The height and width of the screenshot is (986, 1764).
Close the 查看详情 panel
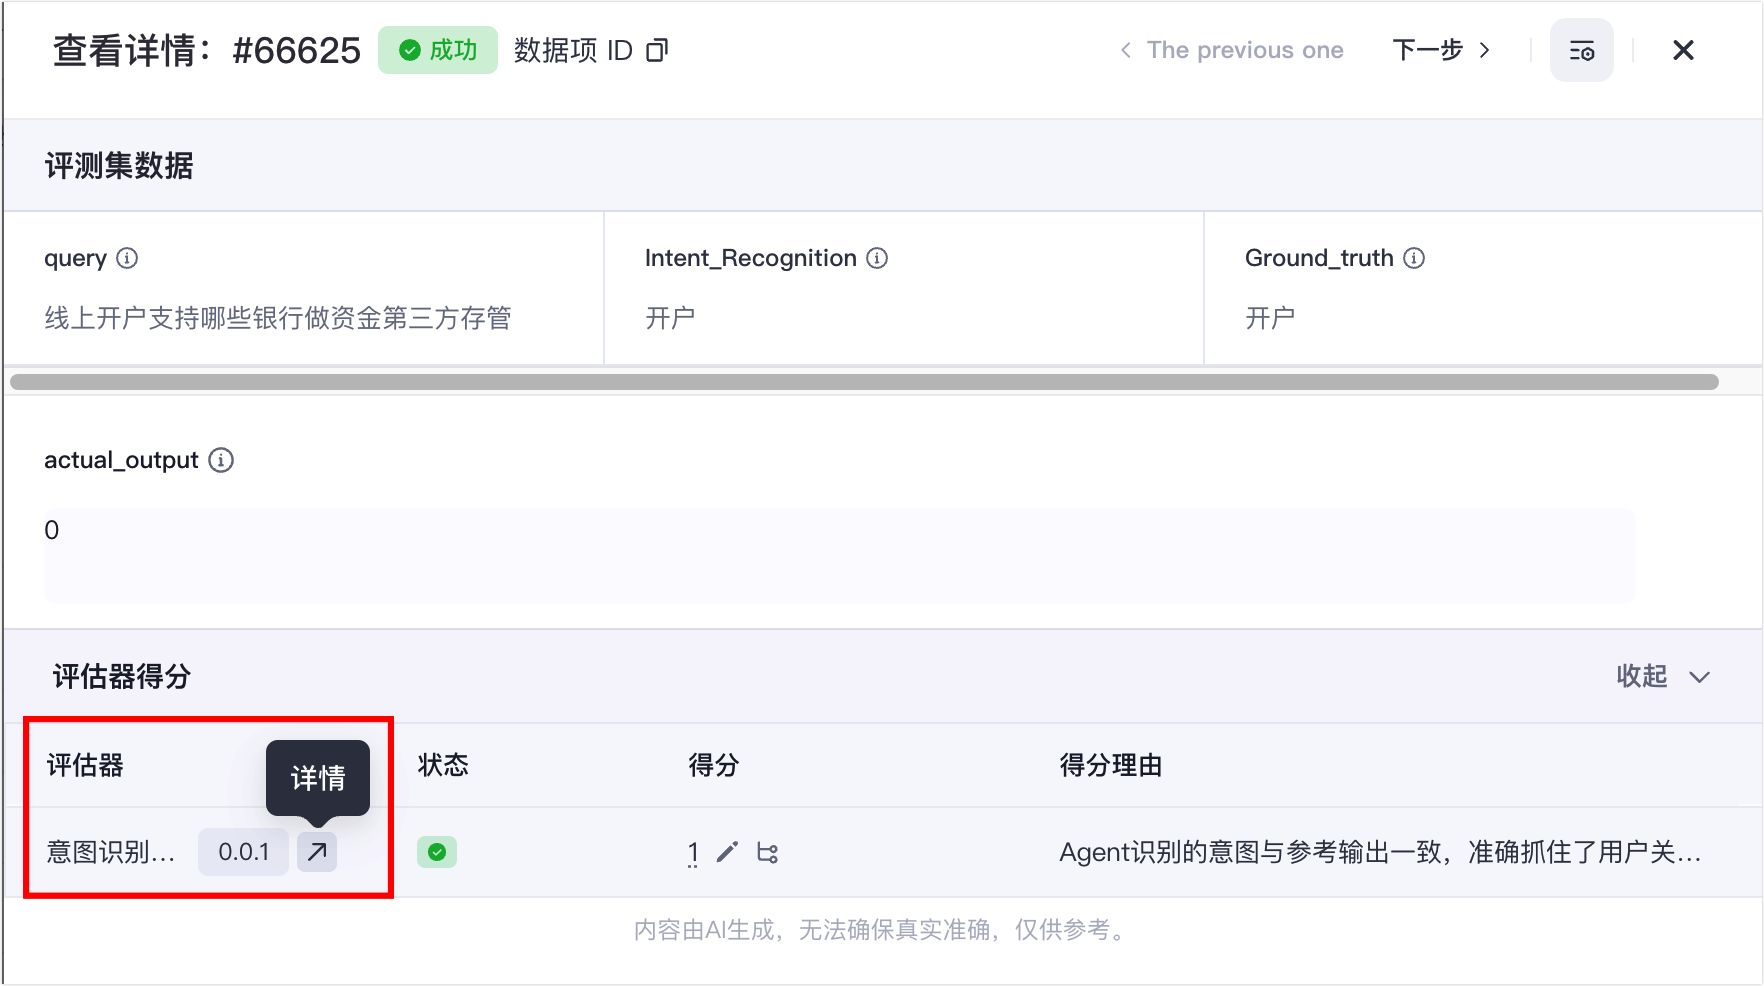point(1683,50)
